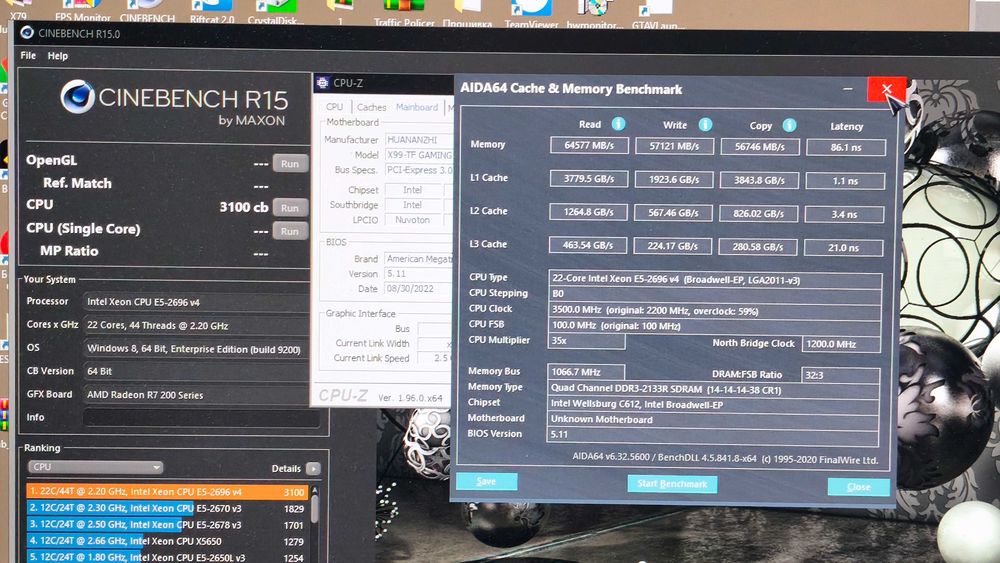Run the CPU benchmark in Cinebench

290,208
